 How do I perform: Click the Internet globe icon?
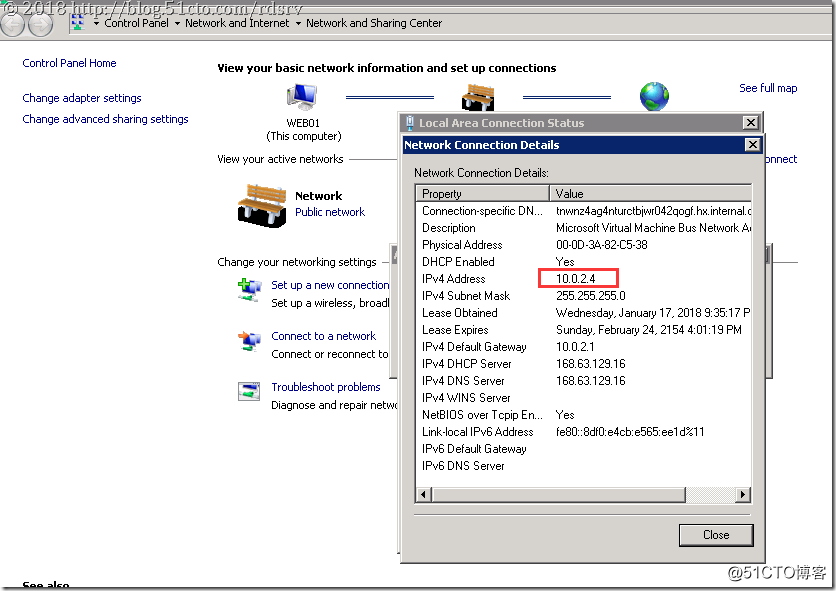(654, 97)
